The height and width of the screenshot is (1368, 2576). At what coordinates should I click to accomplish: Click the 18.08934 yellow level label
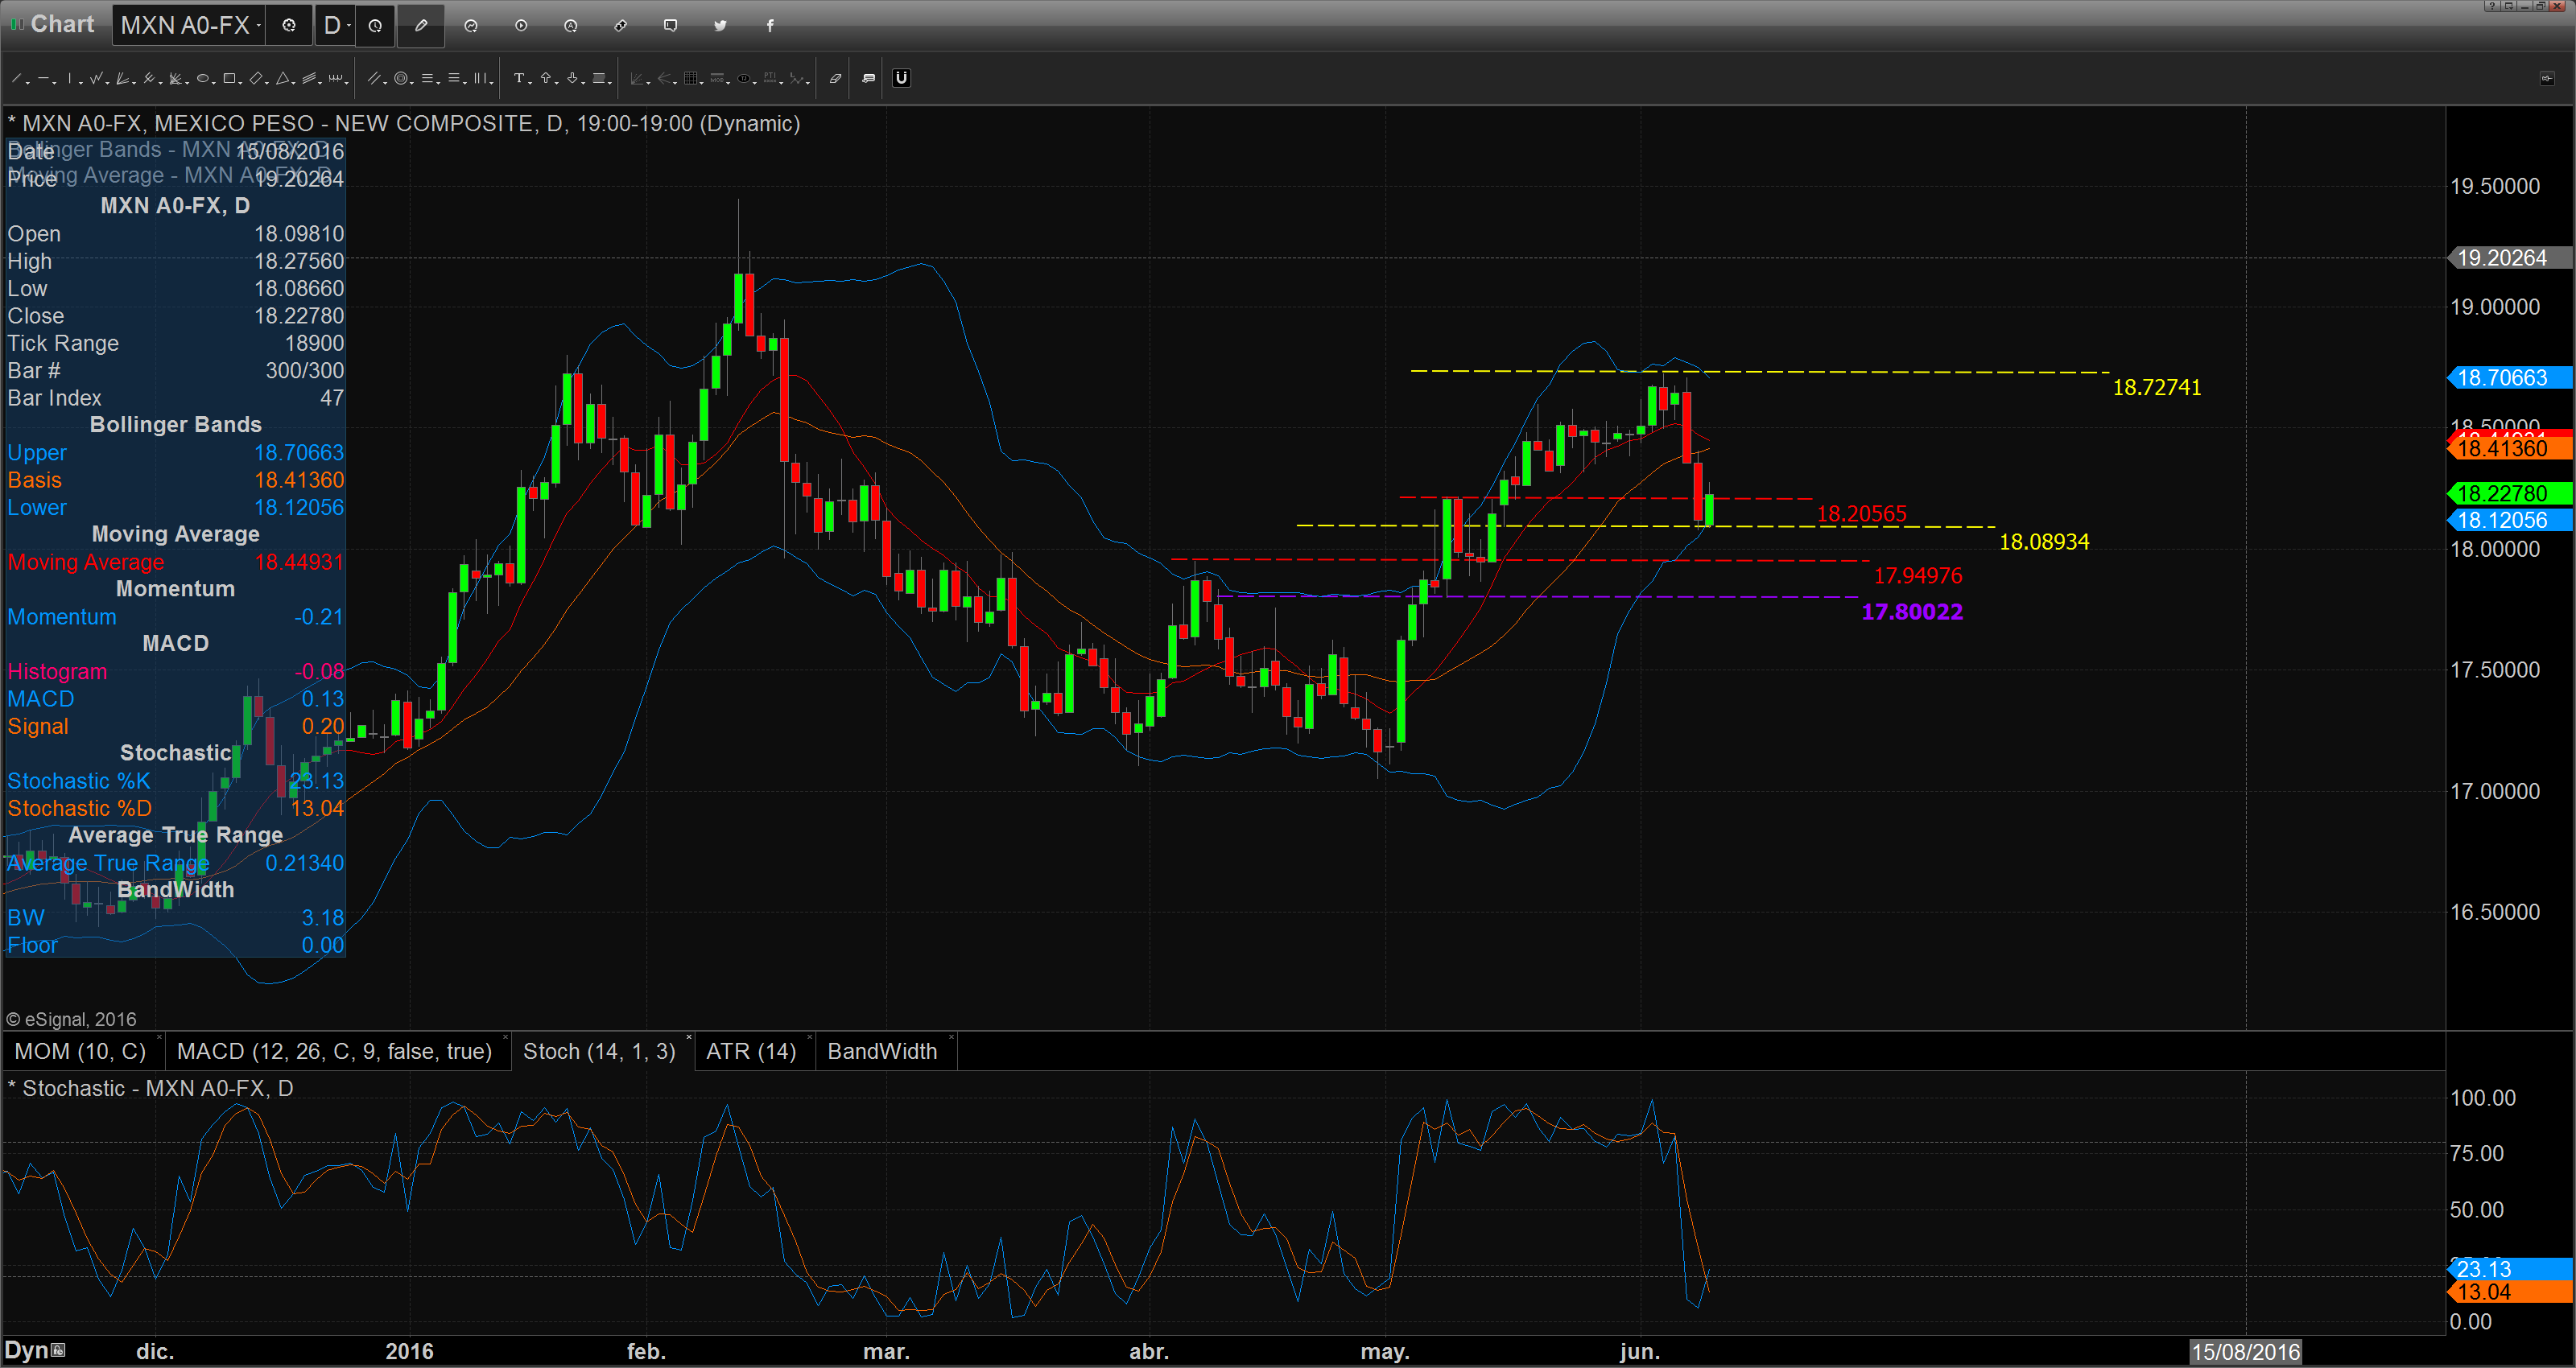pos(2043,541)
